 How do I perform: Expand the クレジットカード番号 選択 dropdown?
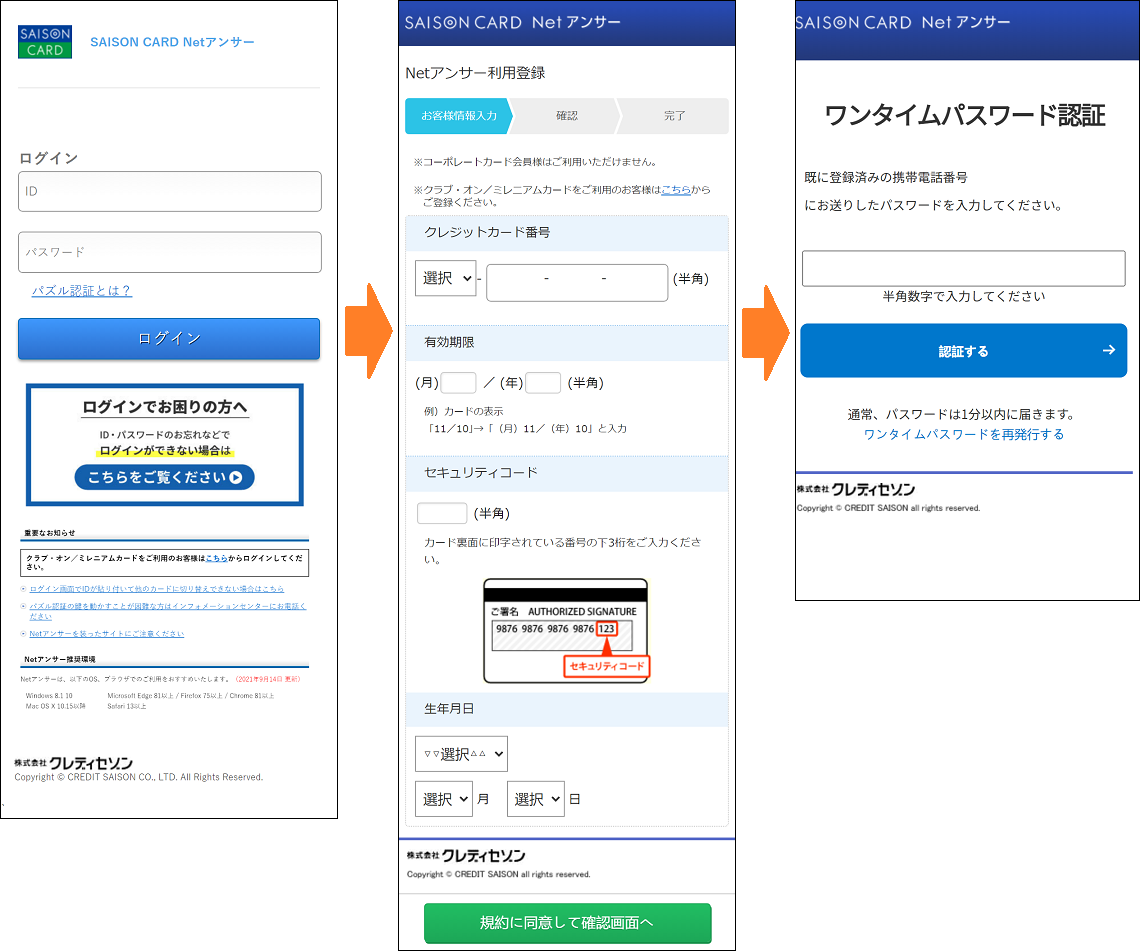pyautogui.click(x=446, y=279)
